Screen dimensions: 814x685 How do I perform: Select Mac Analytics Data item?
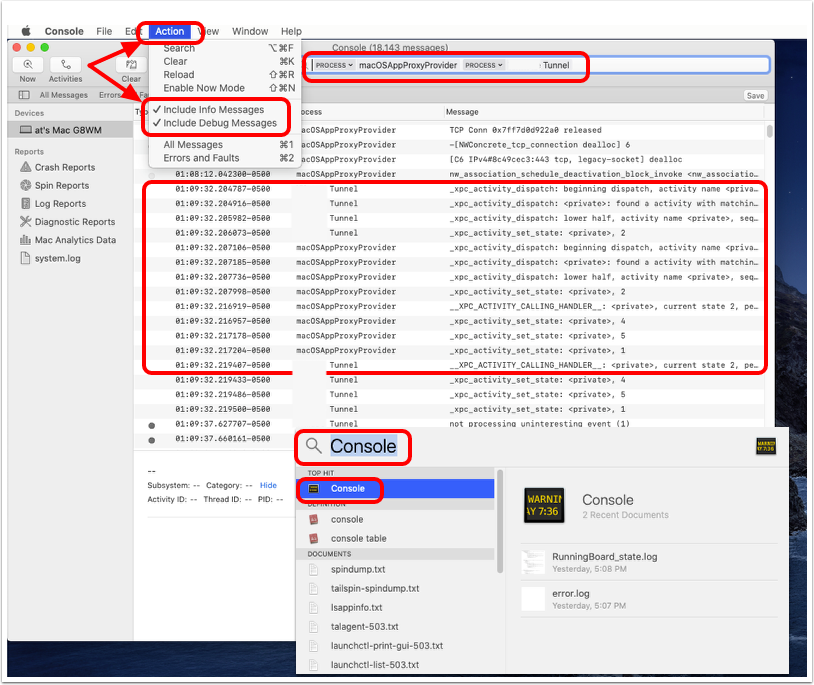tap(75, 240)
